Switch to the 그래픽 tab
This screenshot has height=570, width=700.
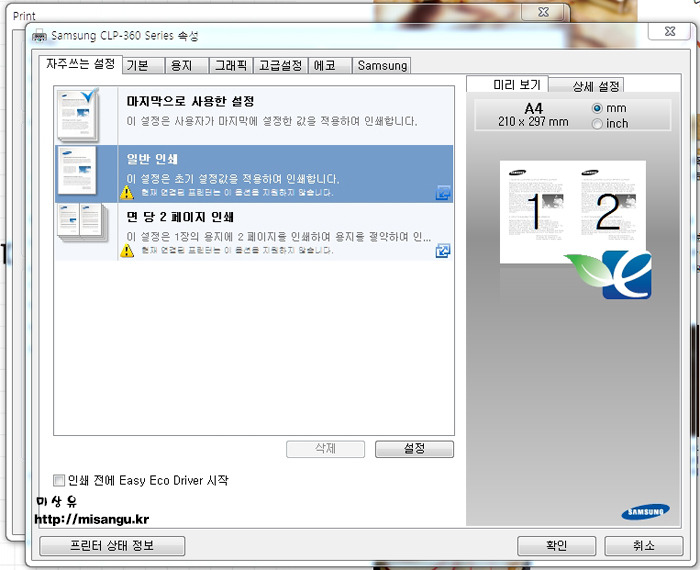[231, 66]
